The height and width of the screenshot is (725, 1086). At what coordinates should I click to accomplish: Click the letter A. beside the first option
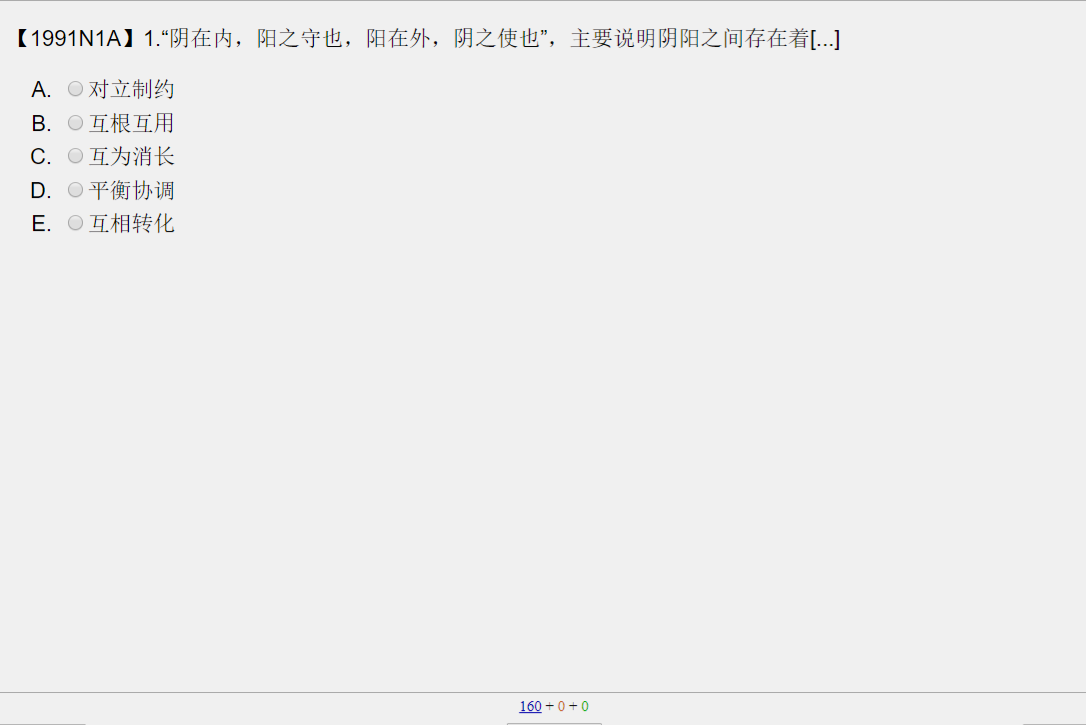(x=41, y=90)
